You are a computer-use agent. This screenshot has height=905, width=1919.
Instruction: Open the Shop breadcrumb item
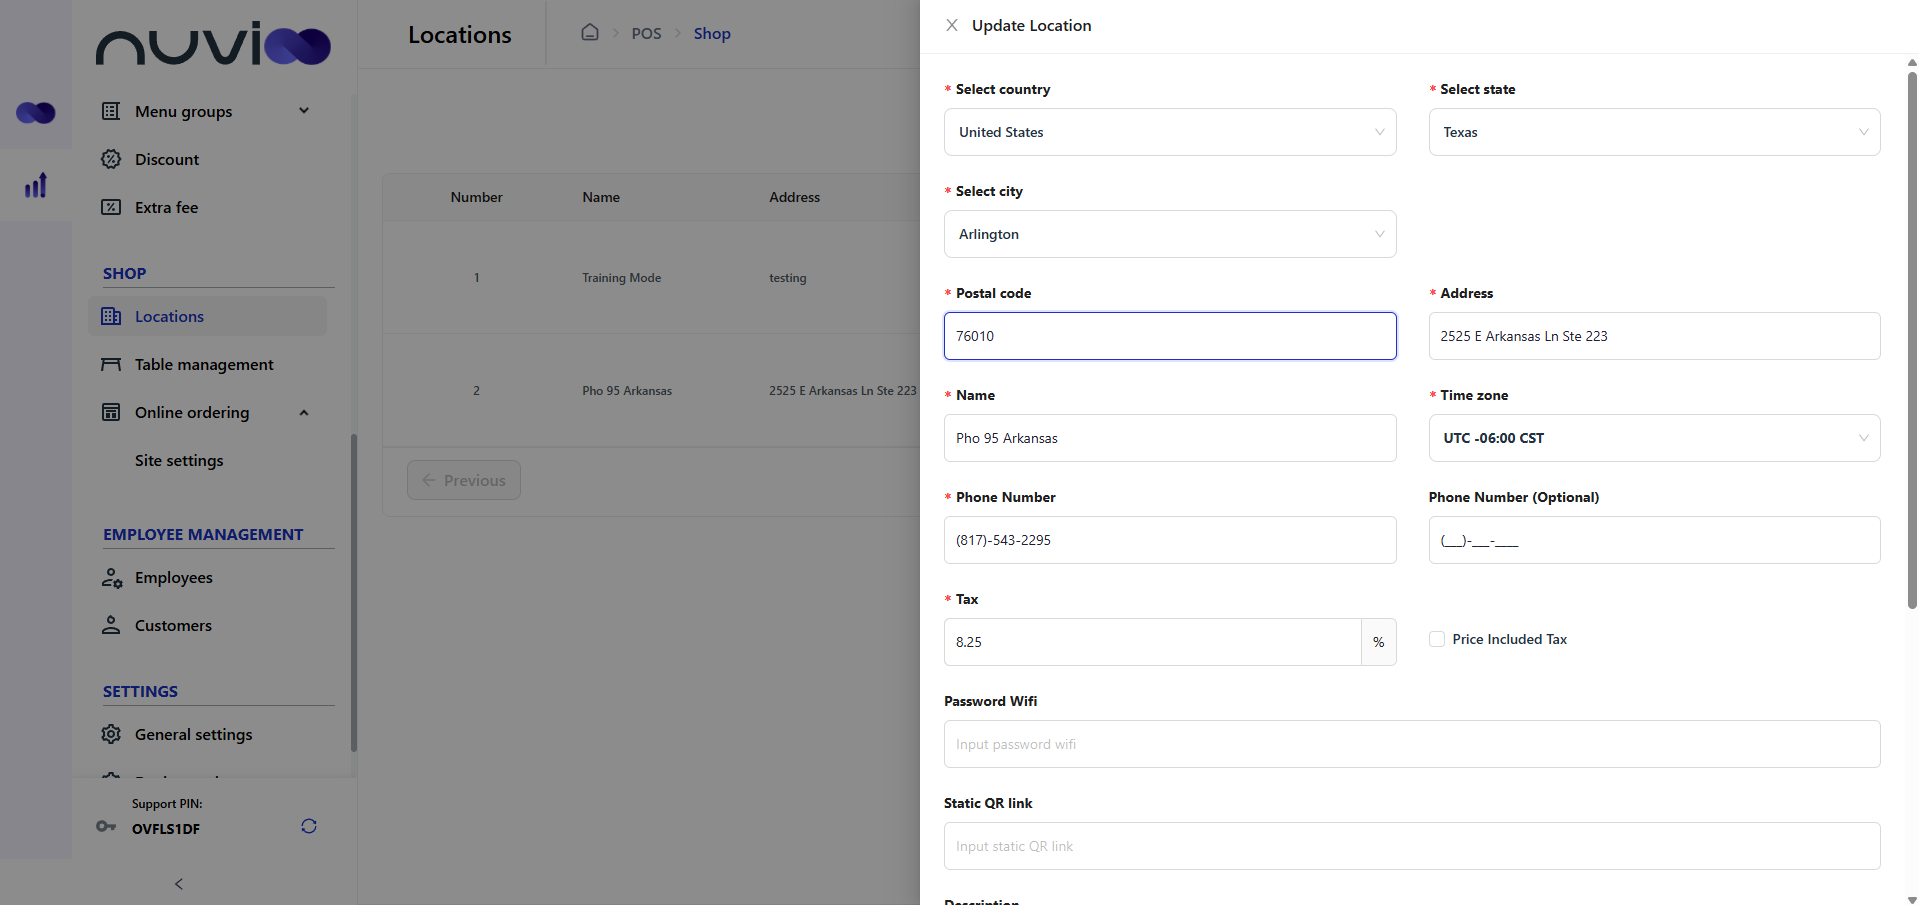(712, 33)
